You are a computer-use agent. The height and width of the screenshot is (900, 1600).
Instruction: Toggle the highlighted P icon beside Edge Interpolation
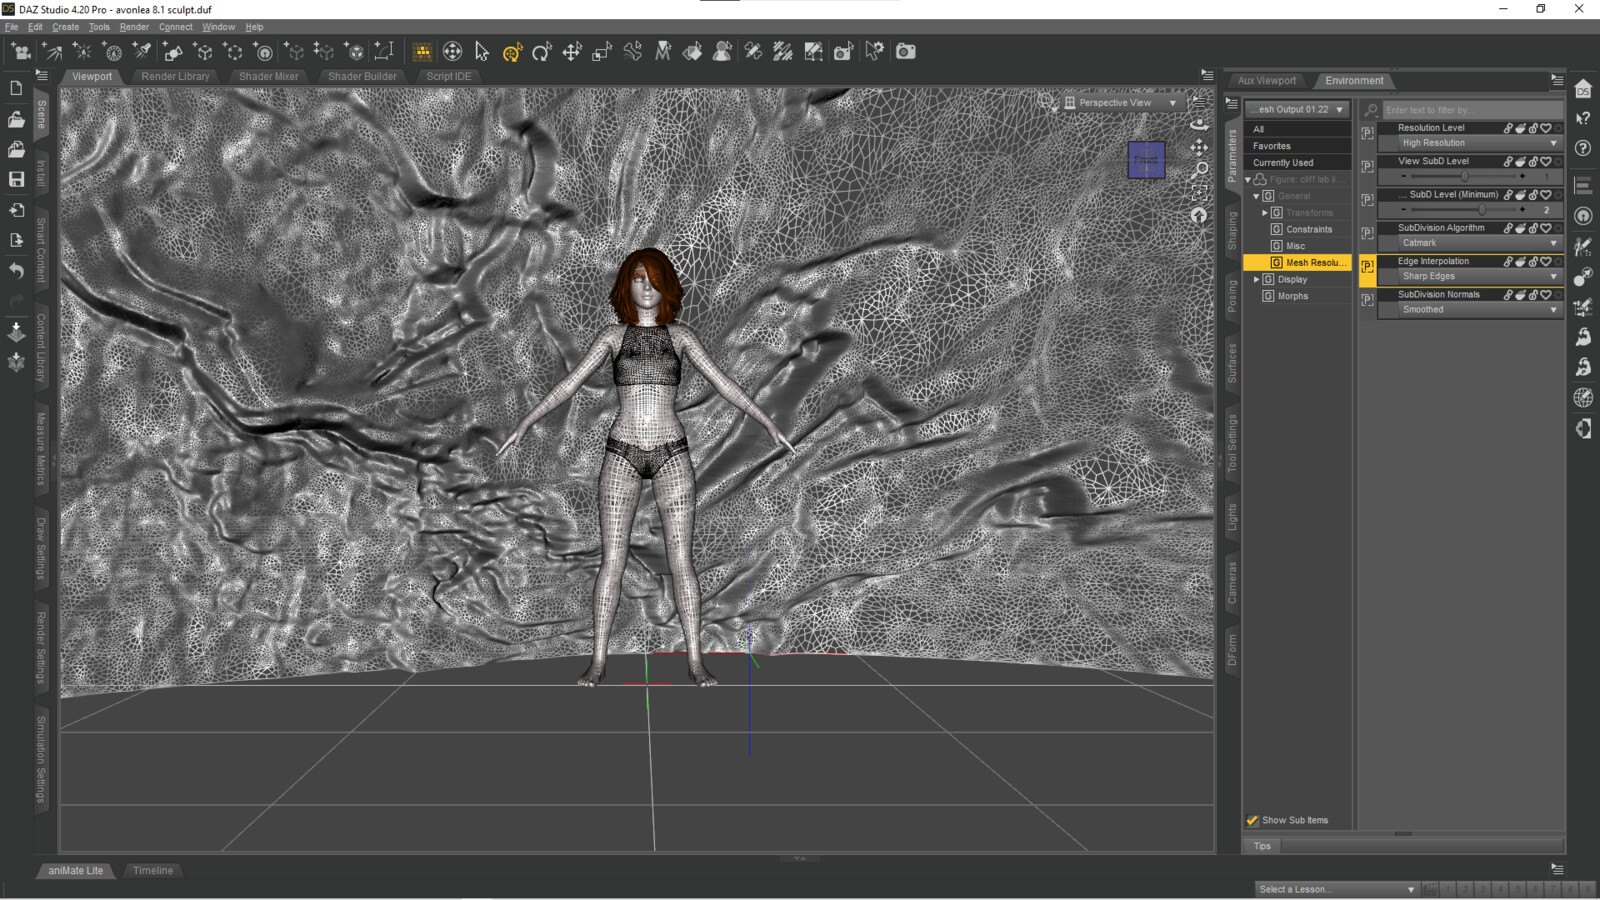pyautogui.click(x=1367, y=267)
